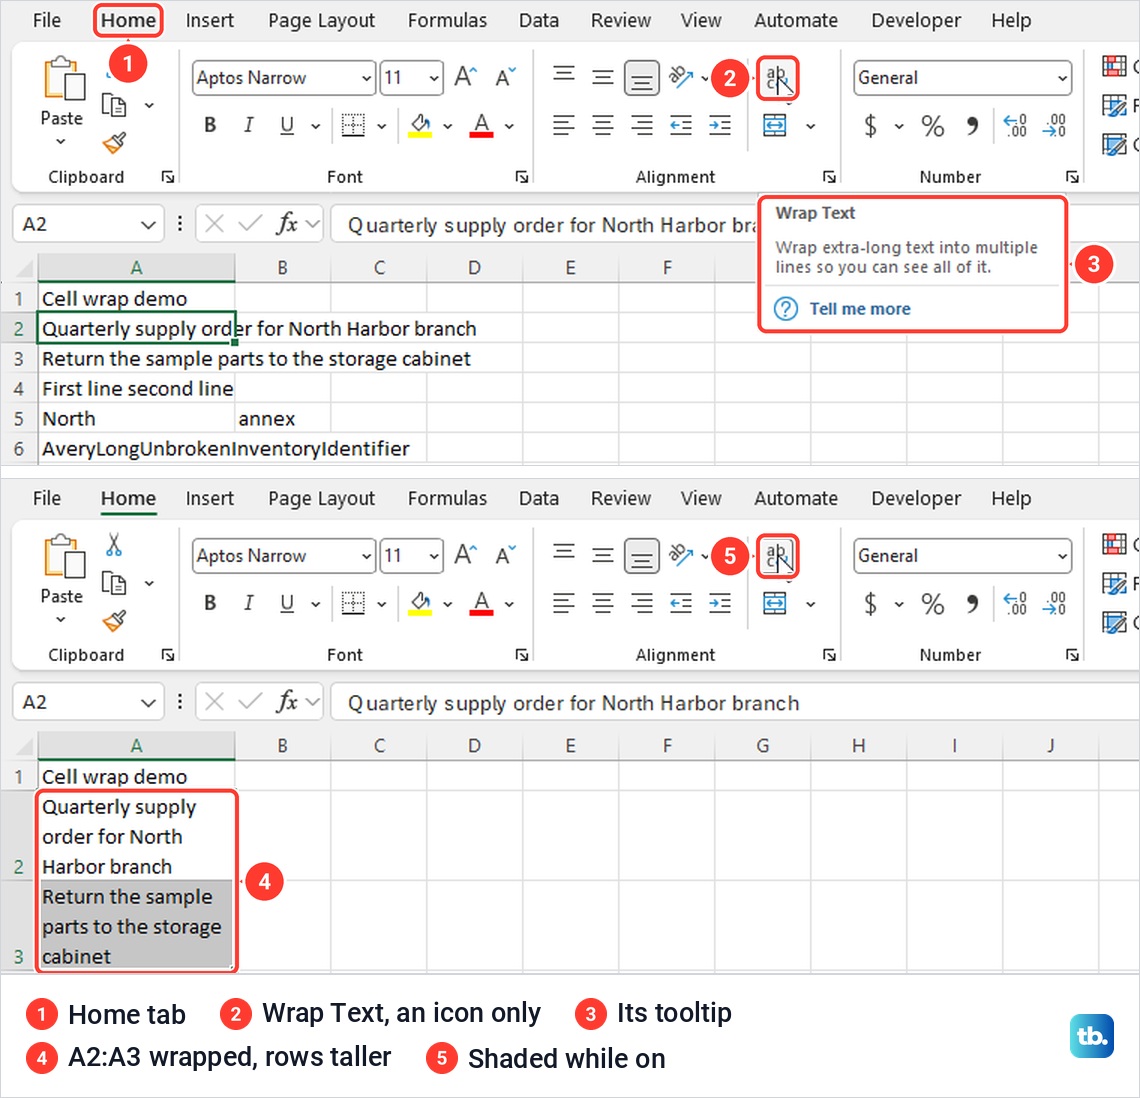The image size is (1140, 1098).
Task: Click Copy icon in upper screenshot ribbon
Action: (x=113, y=105)
